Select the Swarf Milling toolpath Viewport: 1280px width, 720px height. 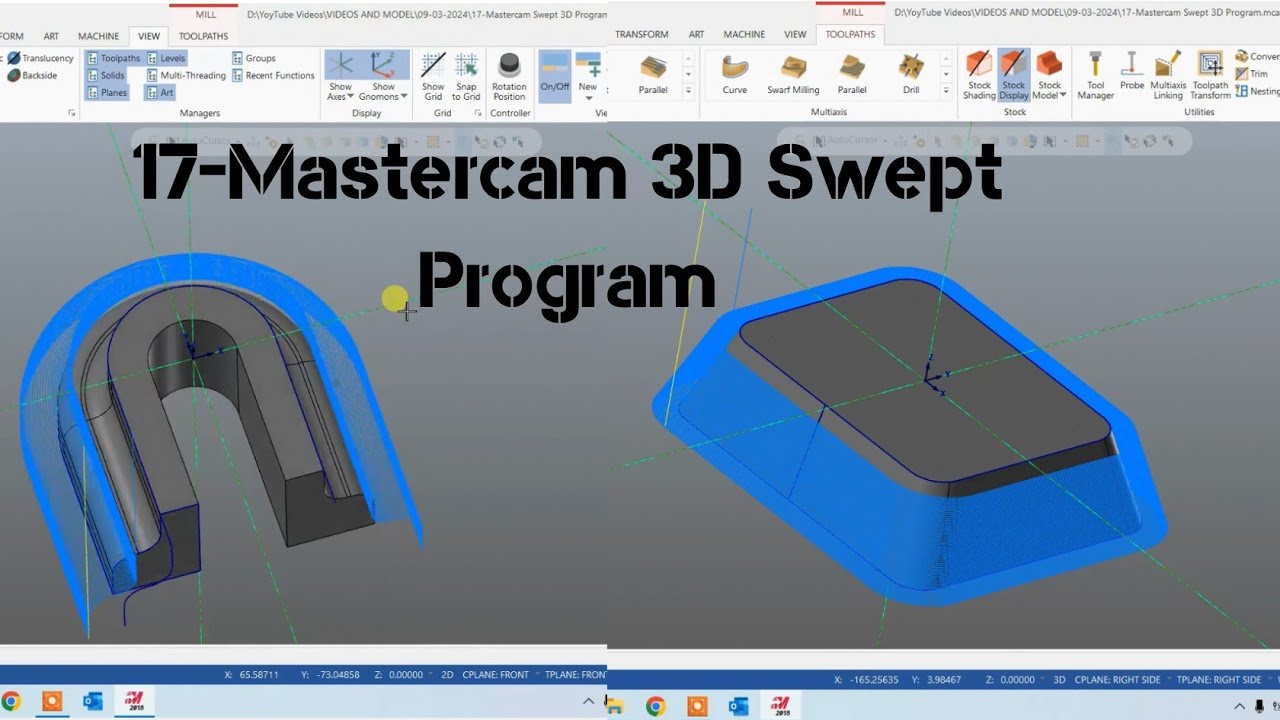click(793, 75)
